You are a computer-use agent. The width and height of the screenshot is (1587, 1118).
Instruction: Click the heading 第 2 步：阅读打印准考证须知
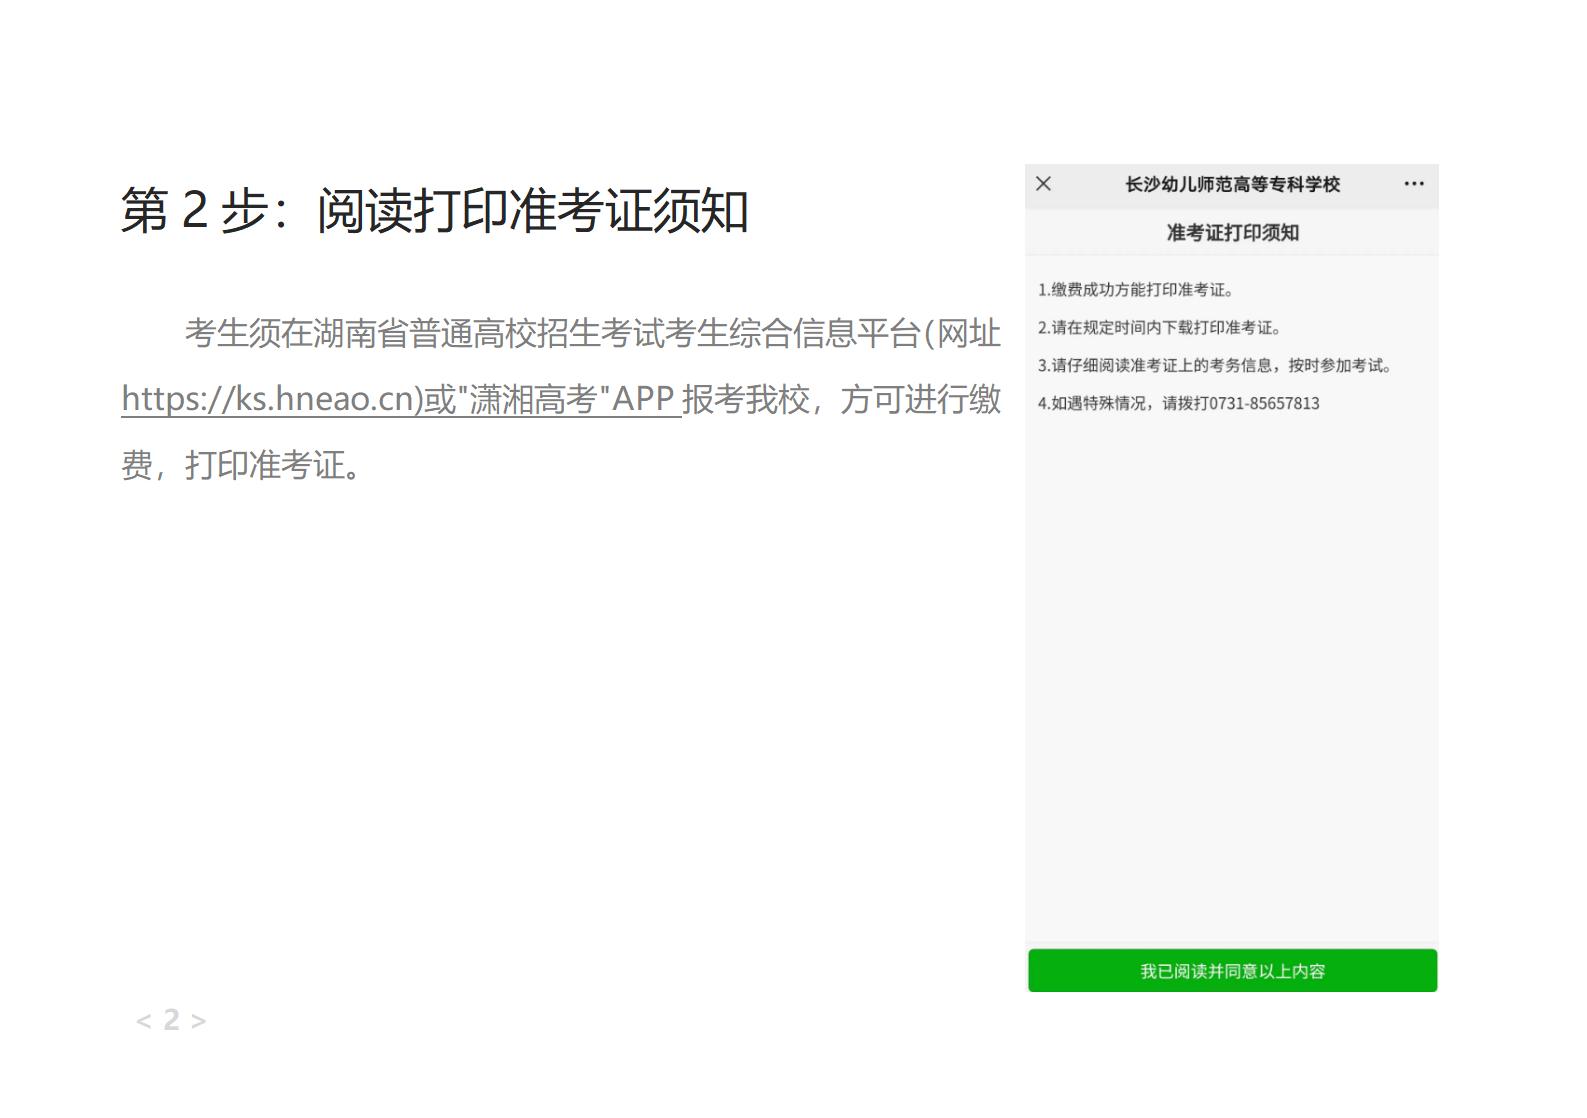pyautogui.click(x=434, y=211)
